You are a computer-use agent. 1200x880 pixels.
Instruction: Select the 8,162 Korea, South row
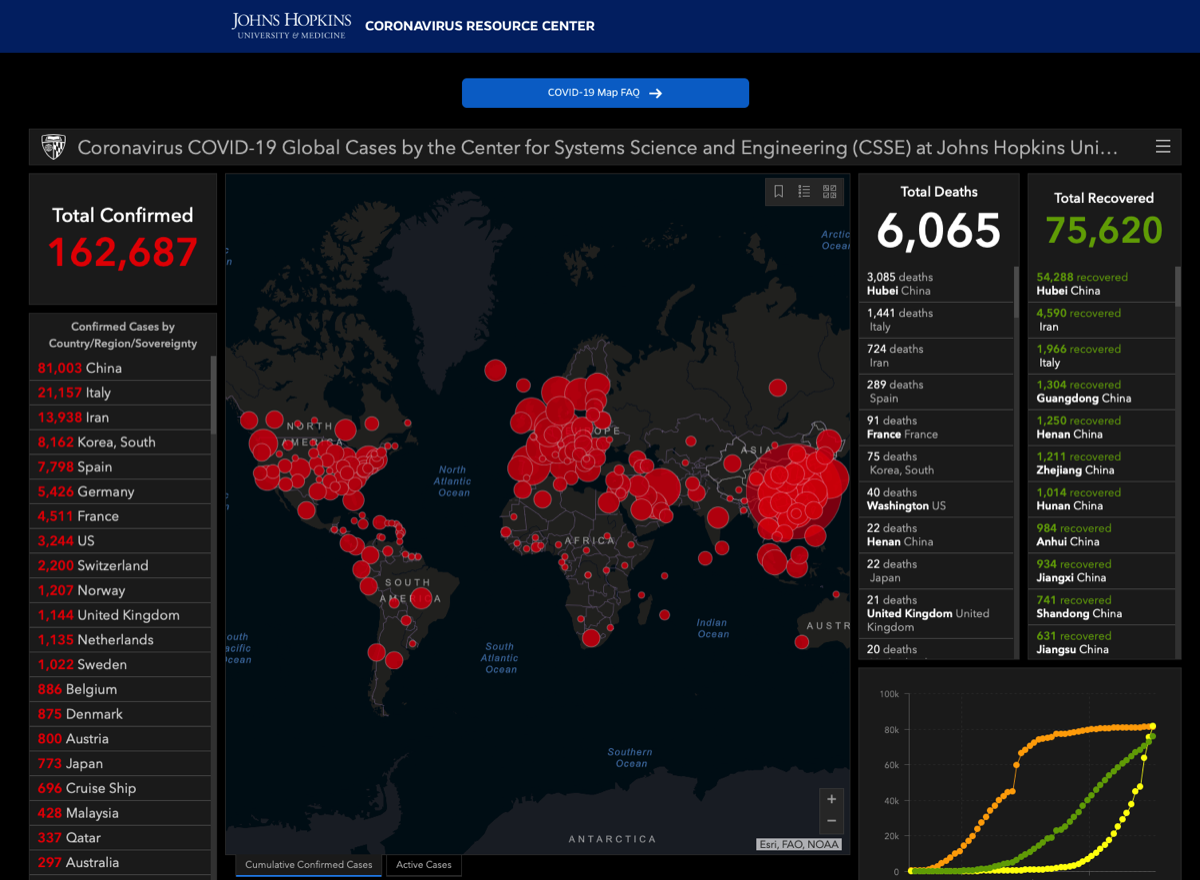click(120, 442)
